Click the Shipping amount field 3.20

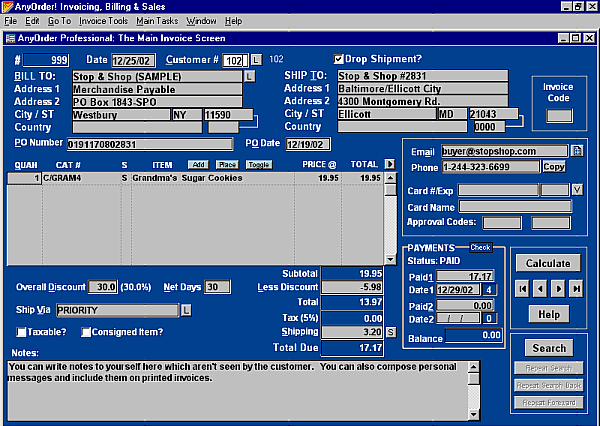[352, 332]
